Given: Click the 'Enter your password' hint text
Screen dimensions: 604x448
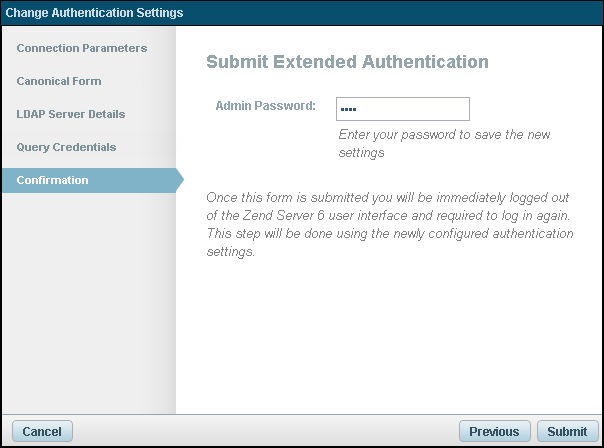Looking at the screenshot, I should [x=444, y=143].
